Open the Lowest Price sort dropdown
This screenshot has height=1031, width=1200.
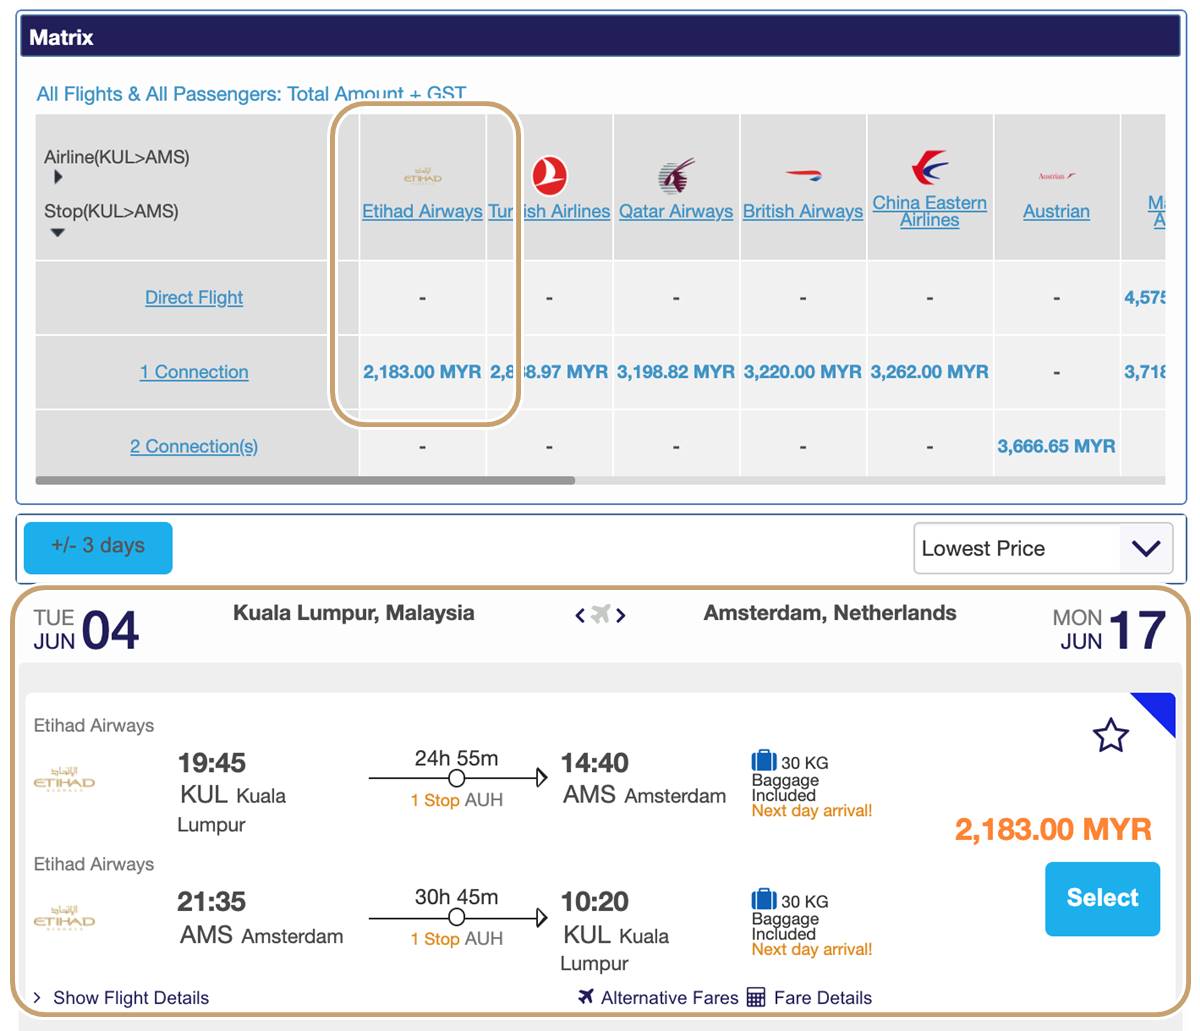coord(1043,548)
